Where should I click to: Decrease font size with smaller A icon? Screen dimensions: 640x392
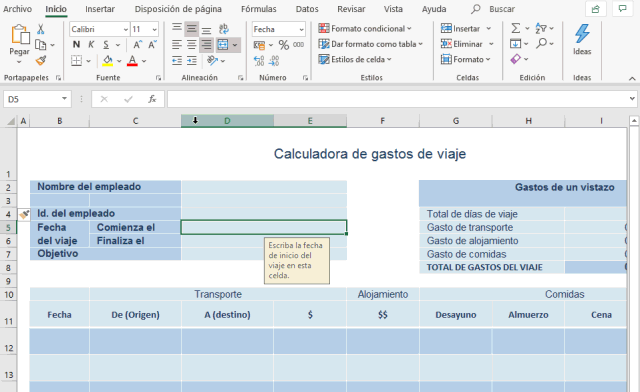tap(152, 45)
